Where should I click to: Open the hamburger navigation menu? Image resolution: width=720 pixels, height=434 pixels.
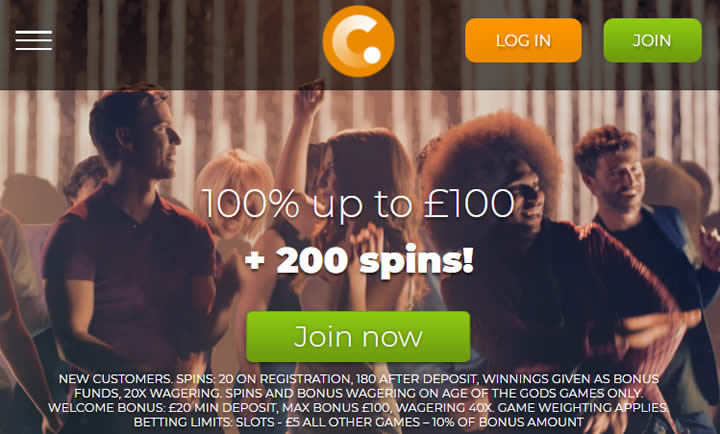[34, 40]
